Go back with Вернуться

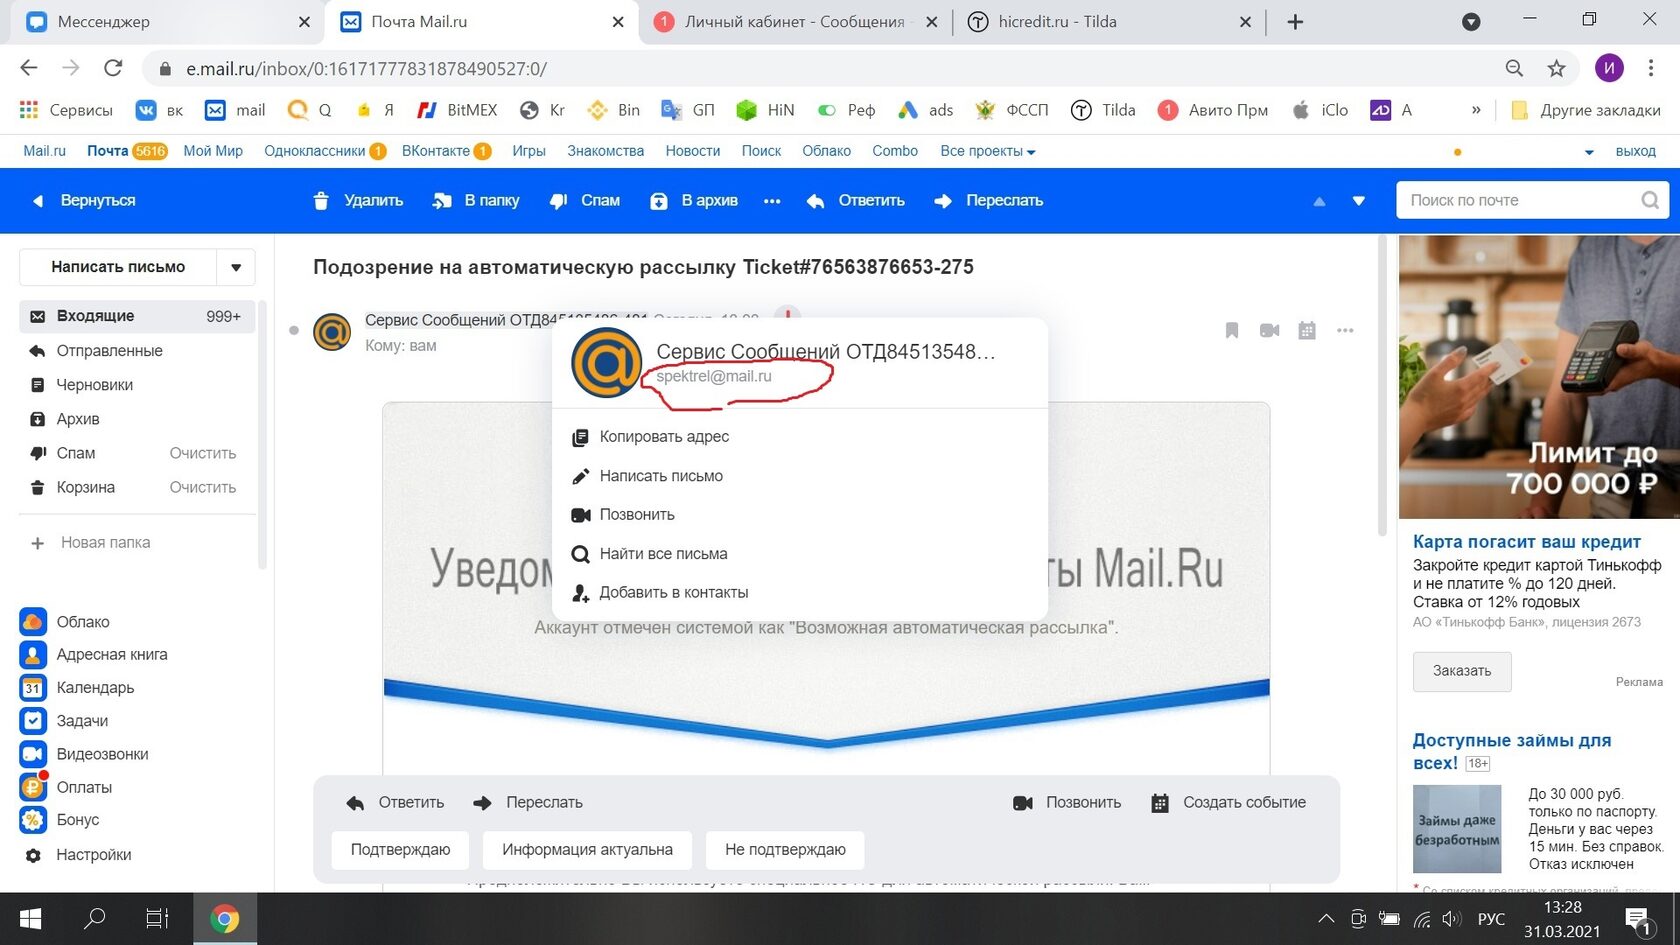84,201
